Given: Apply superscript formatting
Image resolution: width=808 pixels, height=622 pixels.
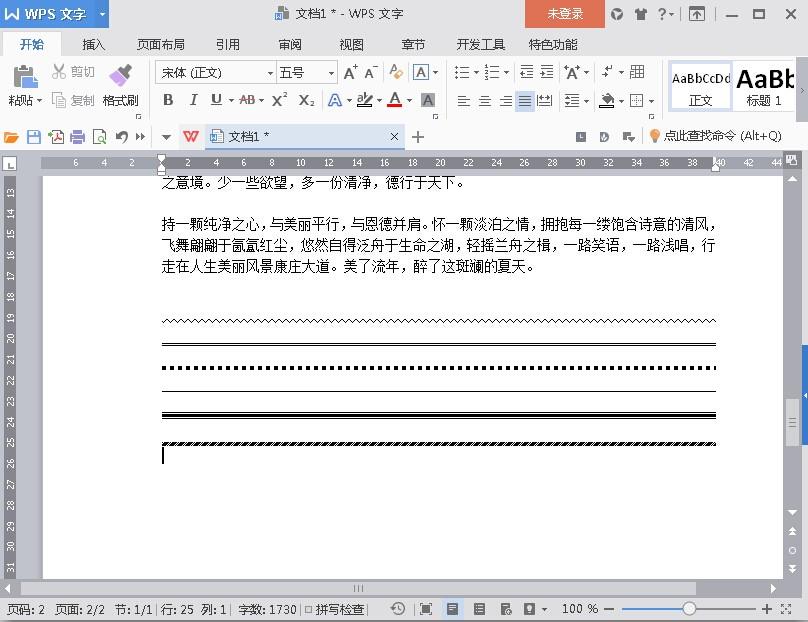Looking at the screenshot, I should (x=279, y=100).
